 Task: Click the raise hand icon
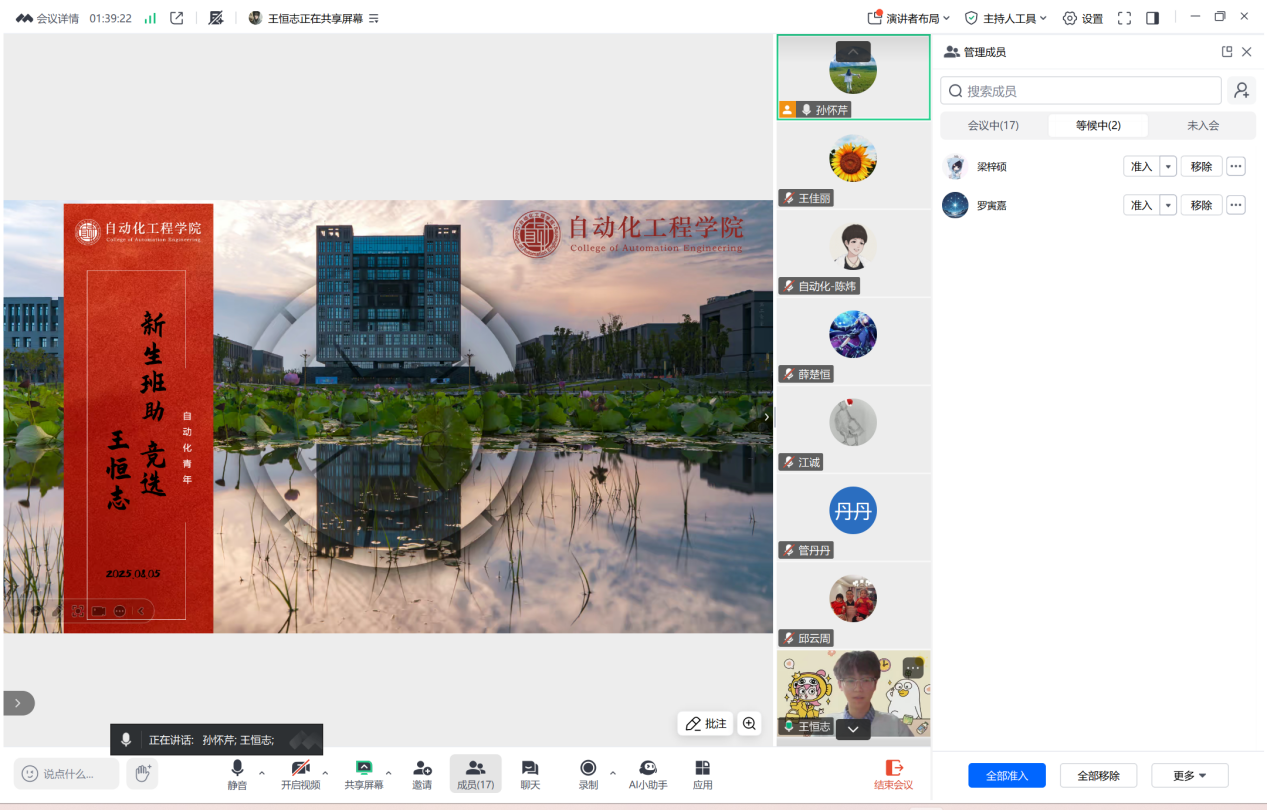tap(142, 772)
